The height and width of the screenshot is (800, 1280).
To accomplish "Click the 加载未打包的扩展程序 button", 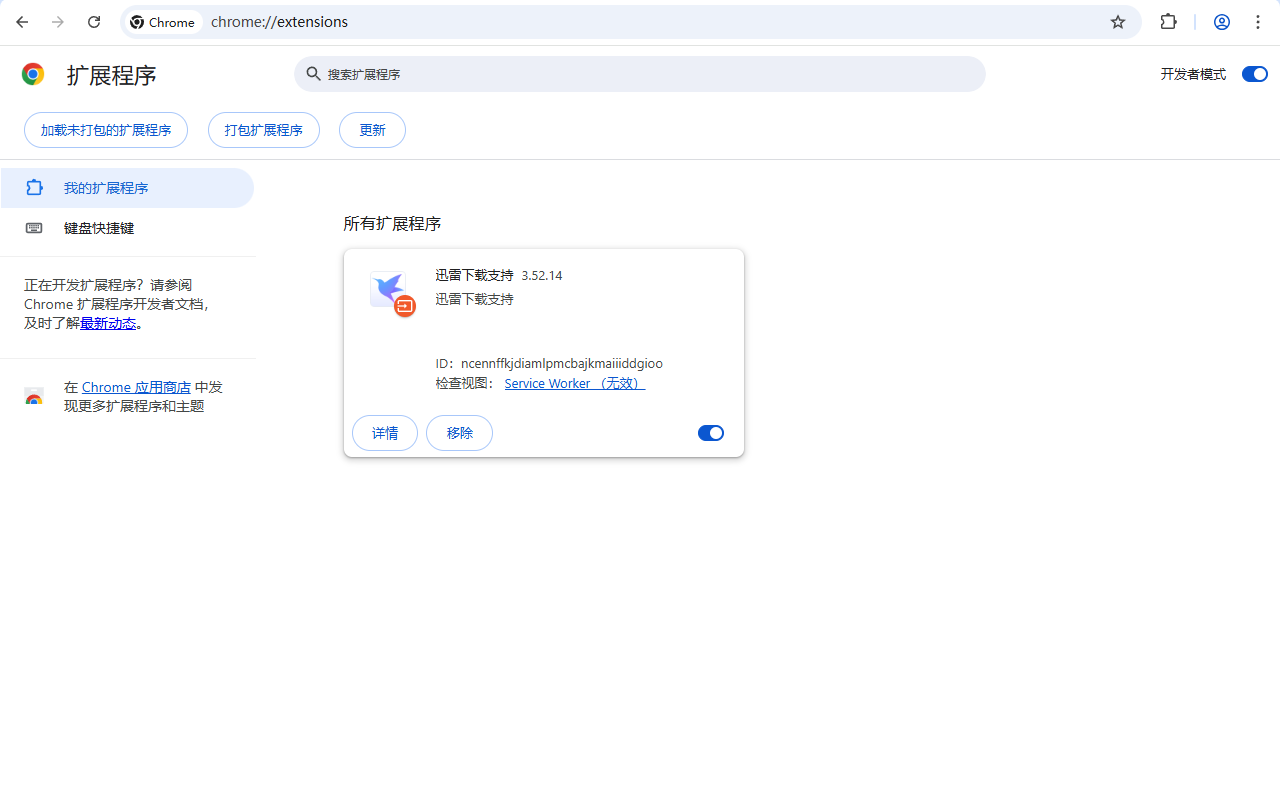I will coord(106,130).
